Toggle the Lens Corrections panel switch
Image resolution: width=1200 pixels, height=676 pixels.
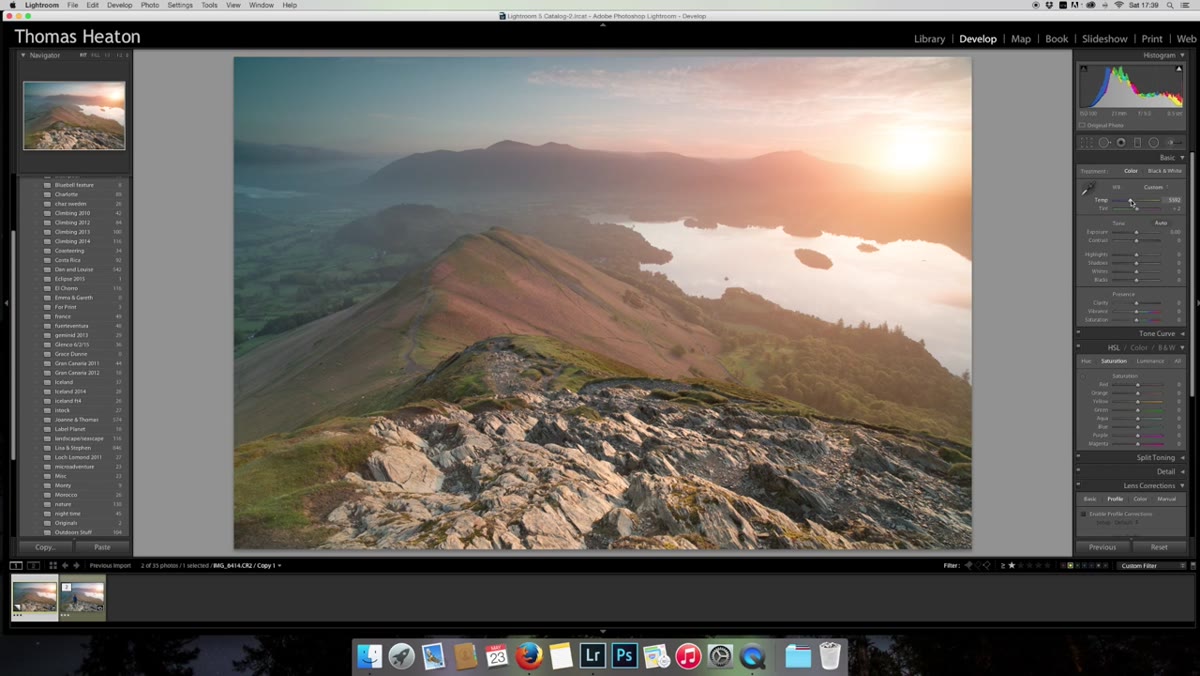pos(1079,485)
